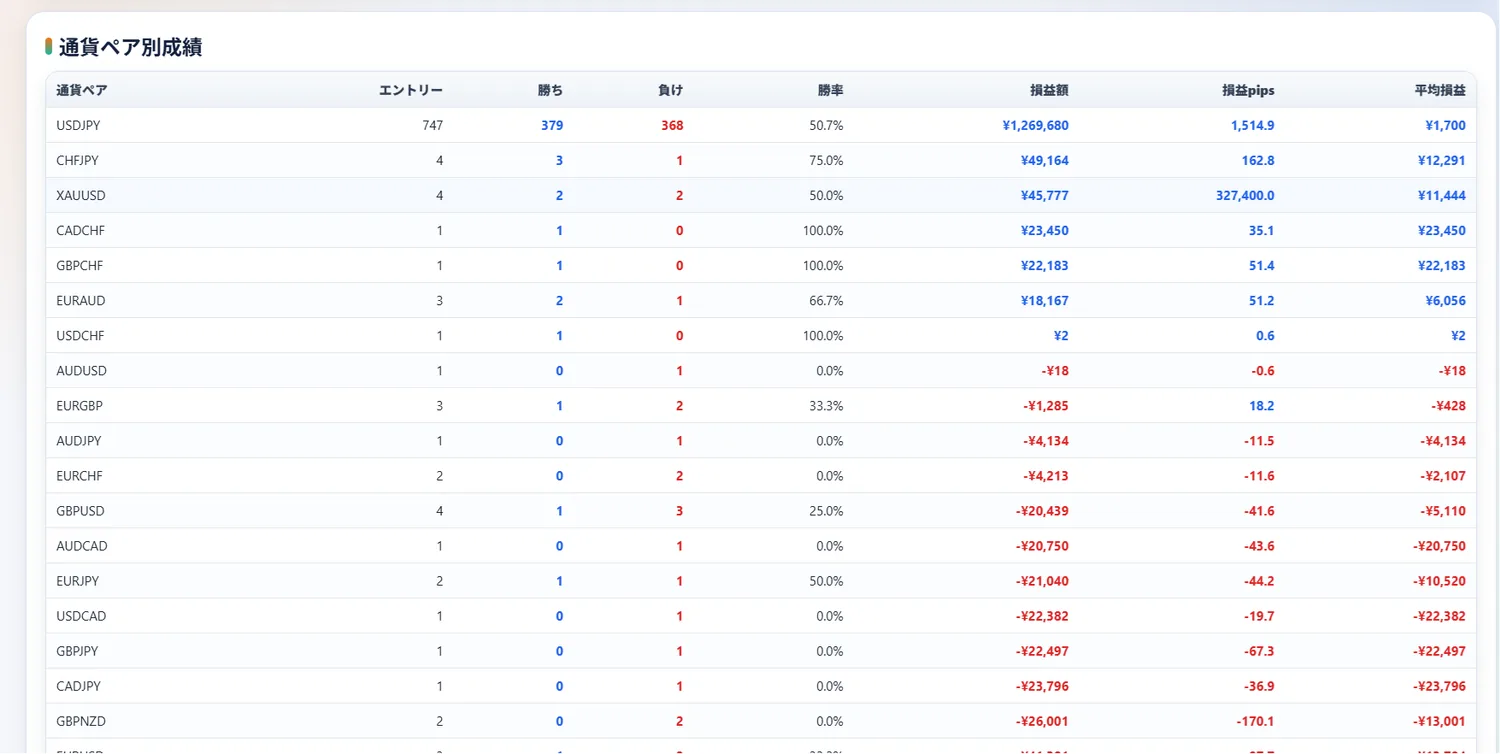Click the GBPJPY pair name
1500x754 pixels.
pyautogui.click(x=78, y=651)
